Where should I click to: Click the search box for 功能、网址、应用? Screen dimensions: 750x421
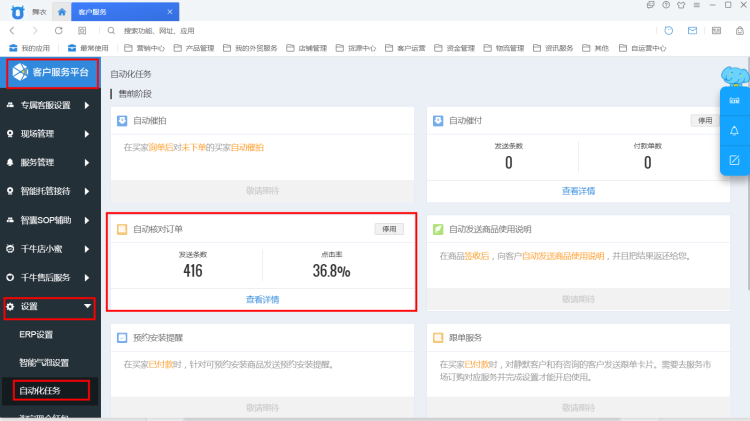coord(160,31)
